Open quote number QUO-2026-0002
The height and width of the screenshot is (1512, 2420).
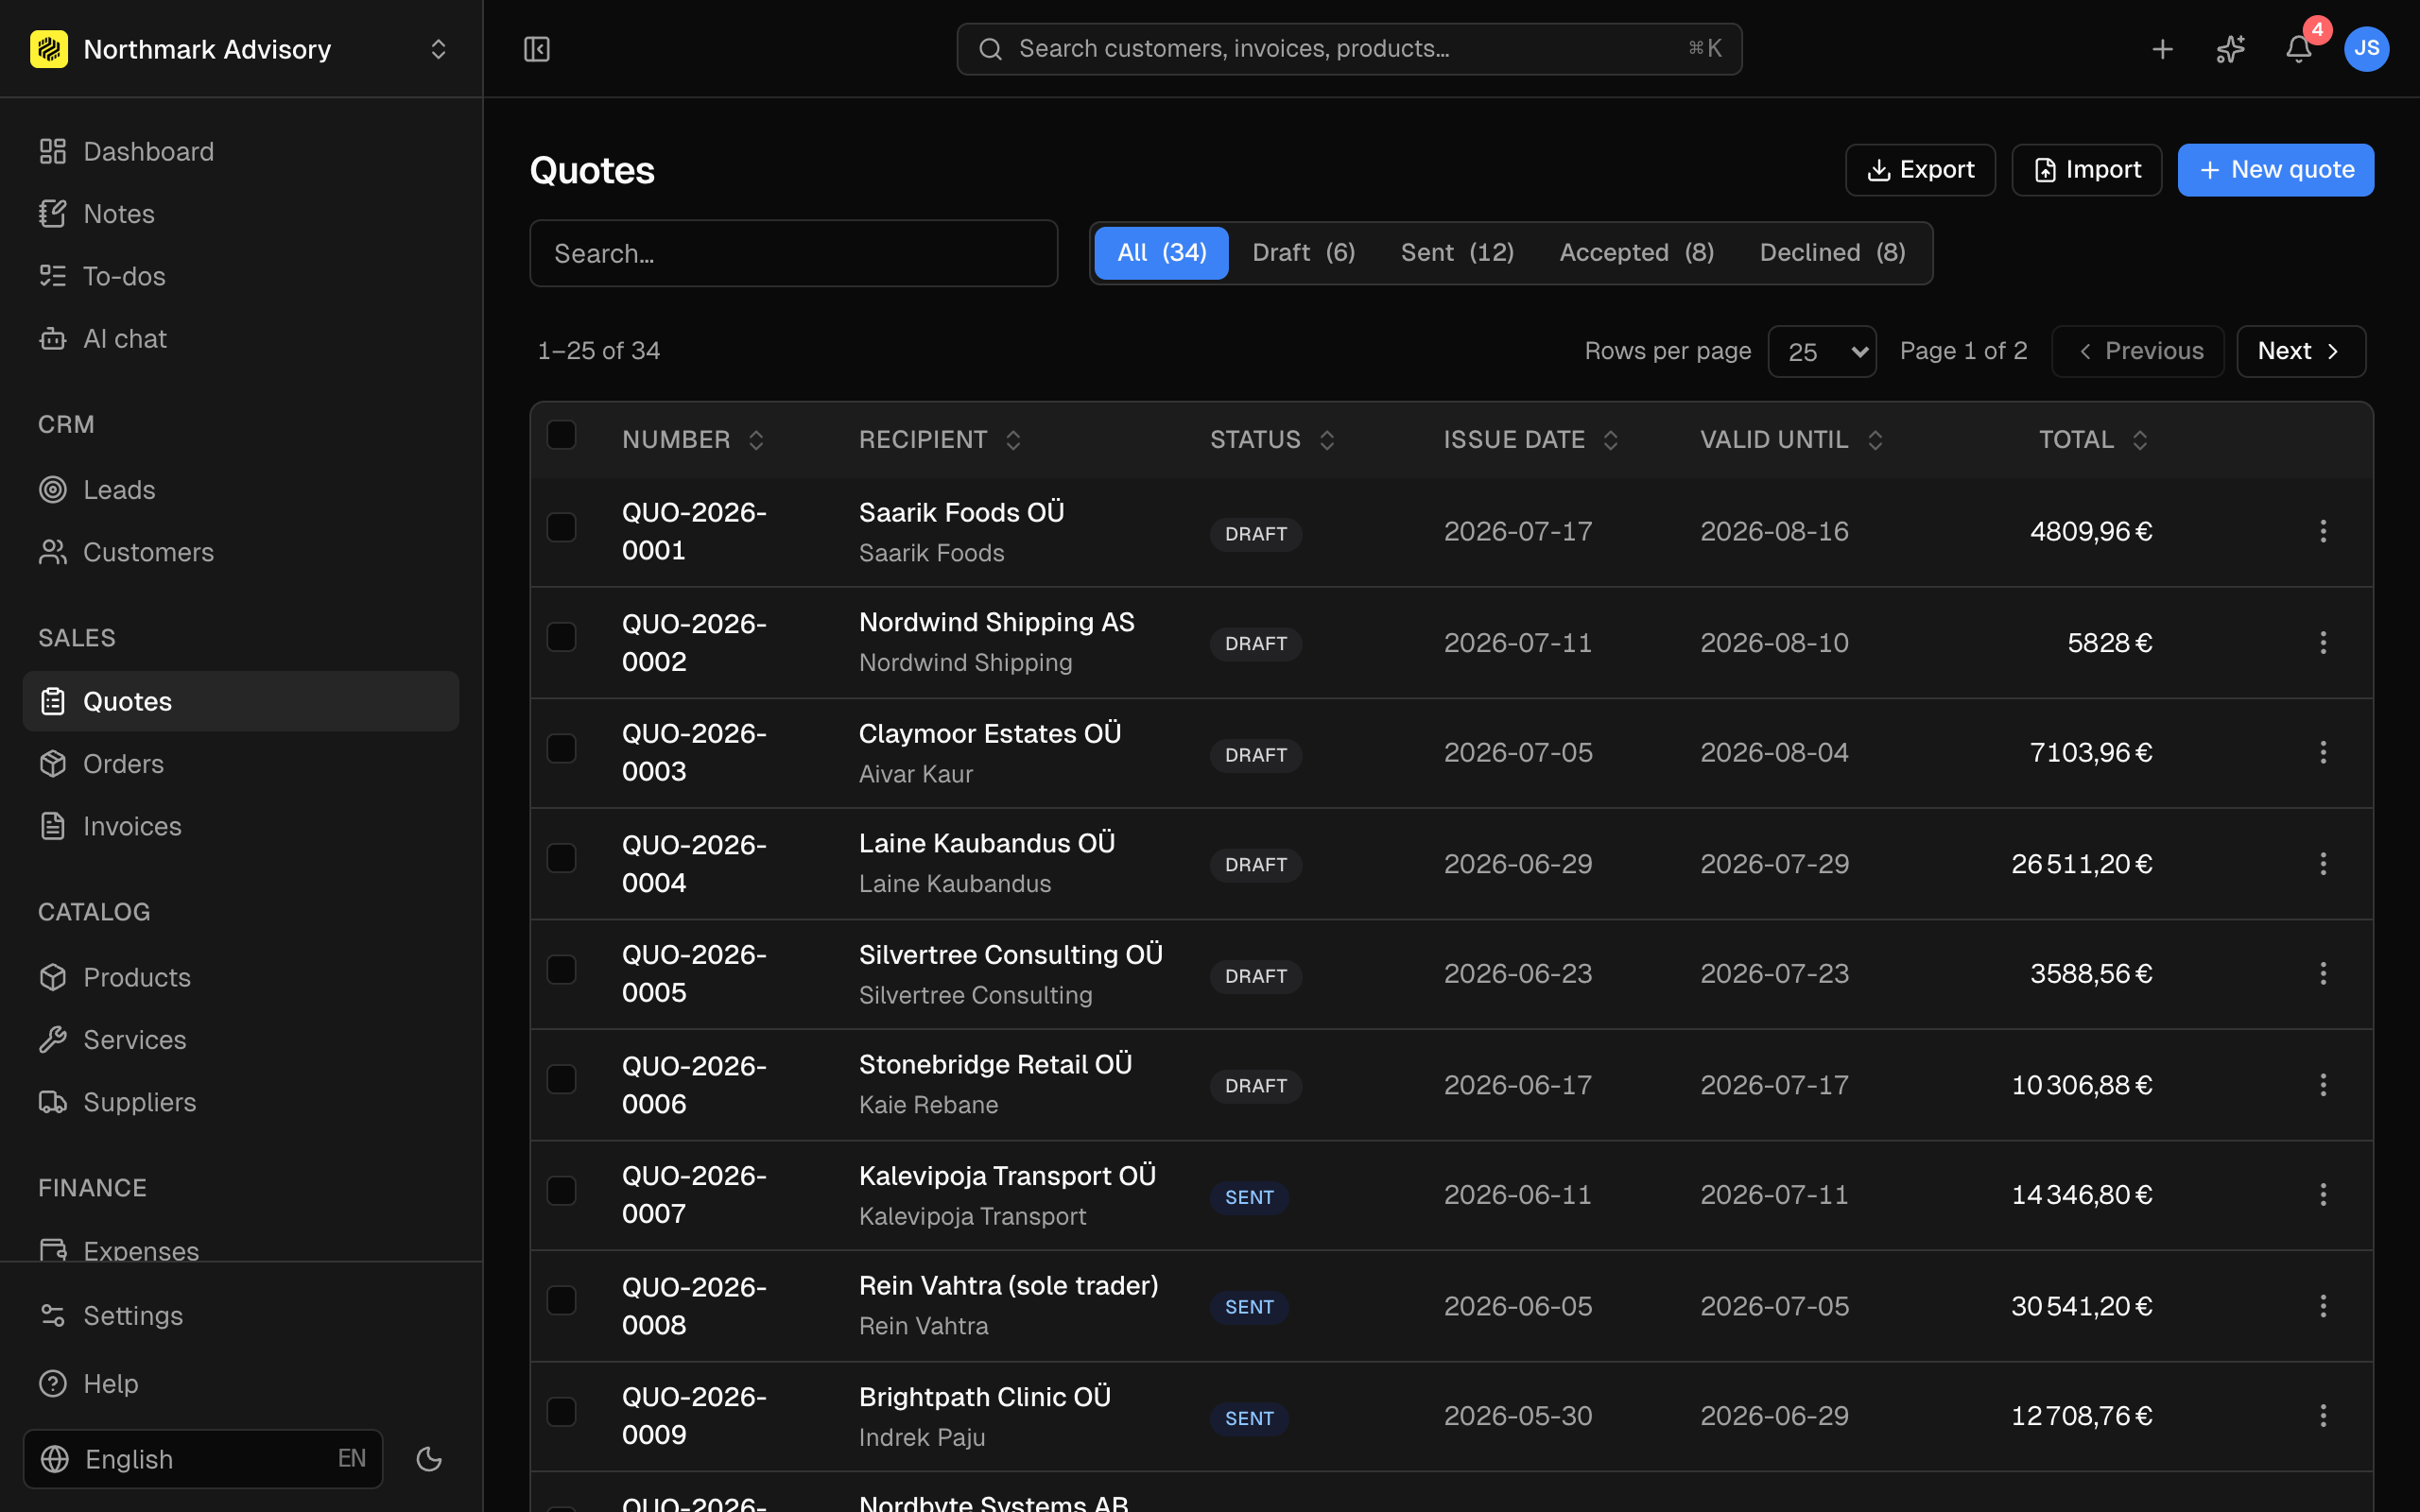pos(694,642)
